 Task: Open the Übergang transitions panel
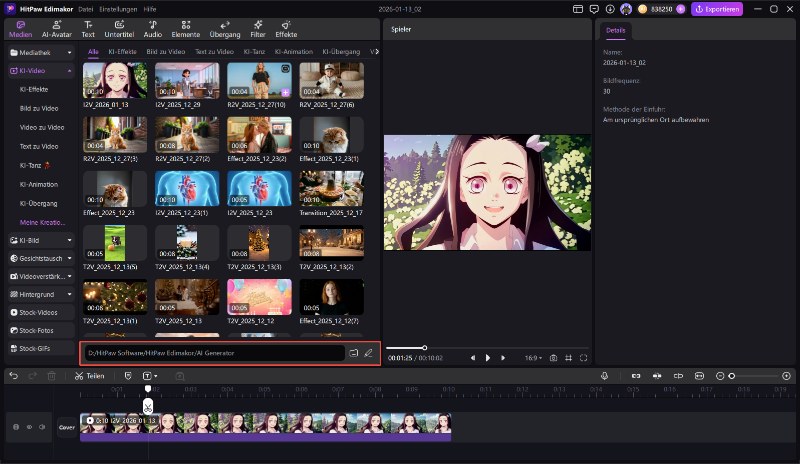[x=224, y=28]
